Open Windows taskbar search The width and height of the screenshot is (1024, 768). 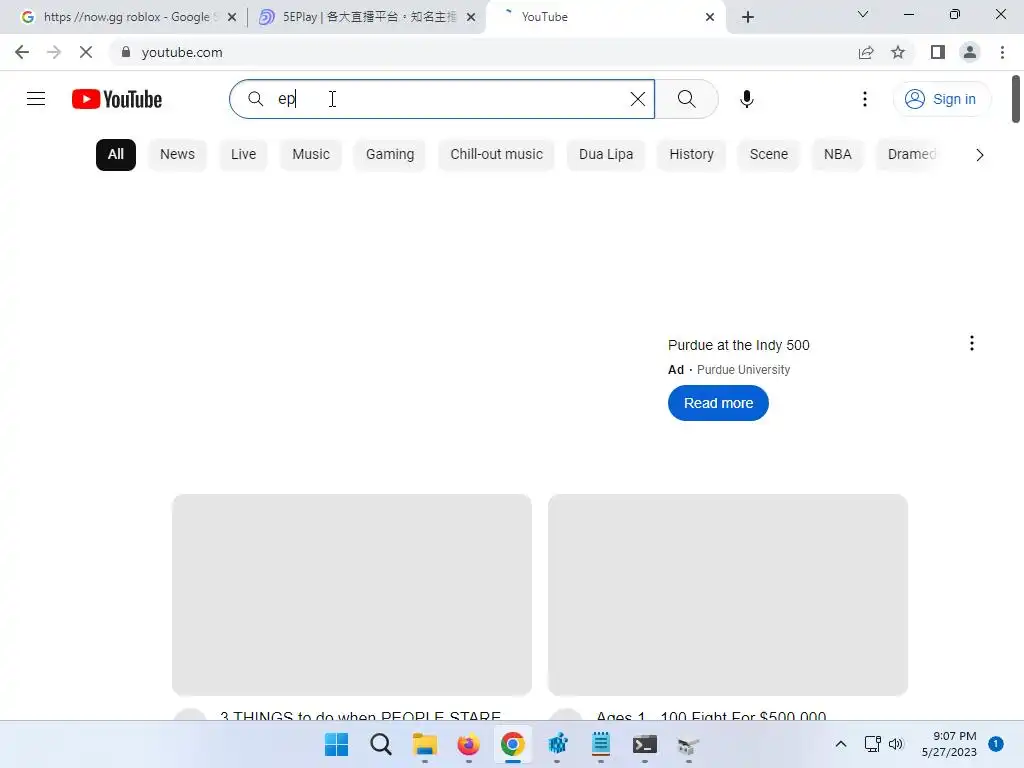[x=381, y=744]
